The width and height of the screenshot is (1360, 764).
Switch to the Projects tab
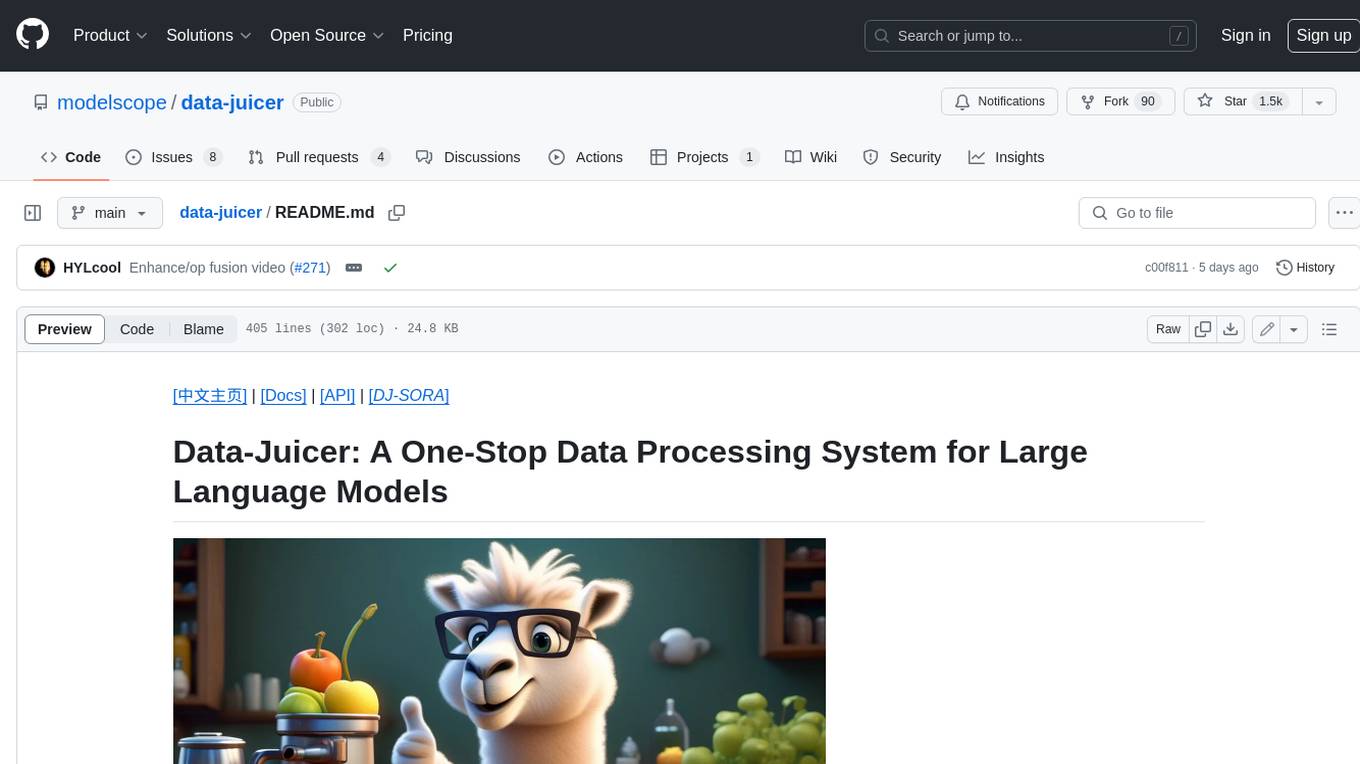[x=704, y=157]
